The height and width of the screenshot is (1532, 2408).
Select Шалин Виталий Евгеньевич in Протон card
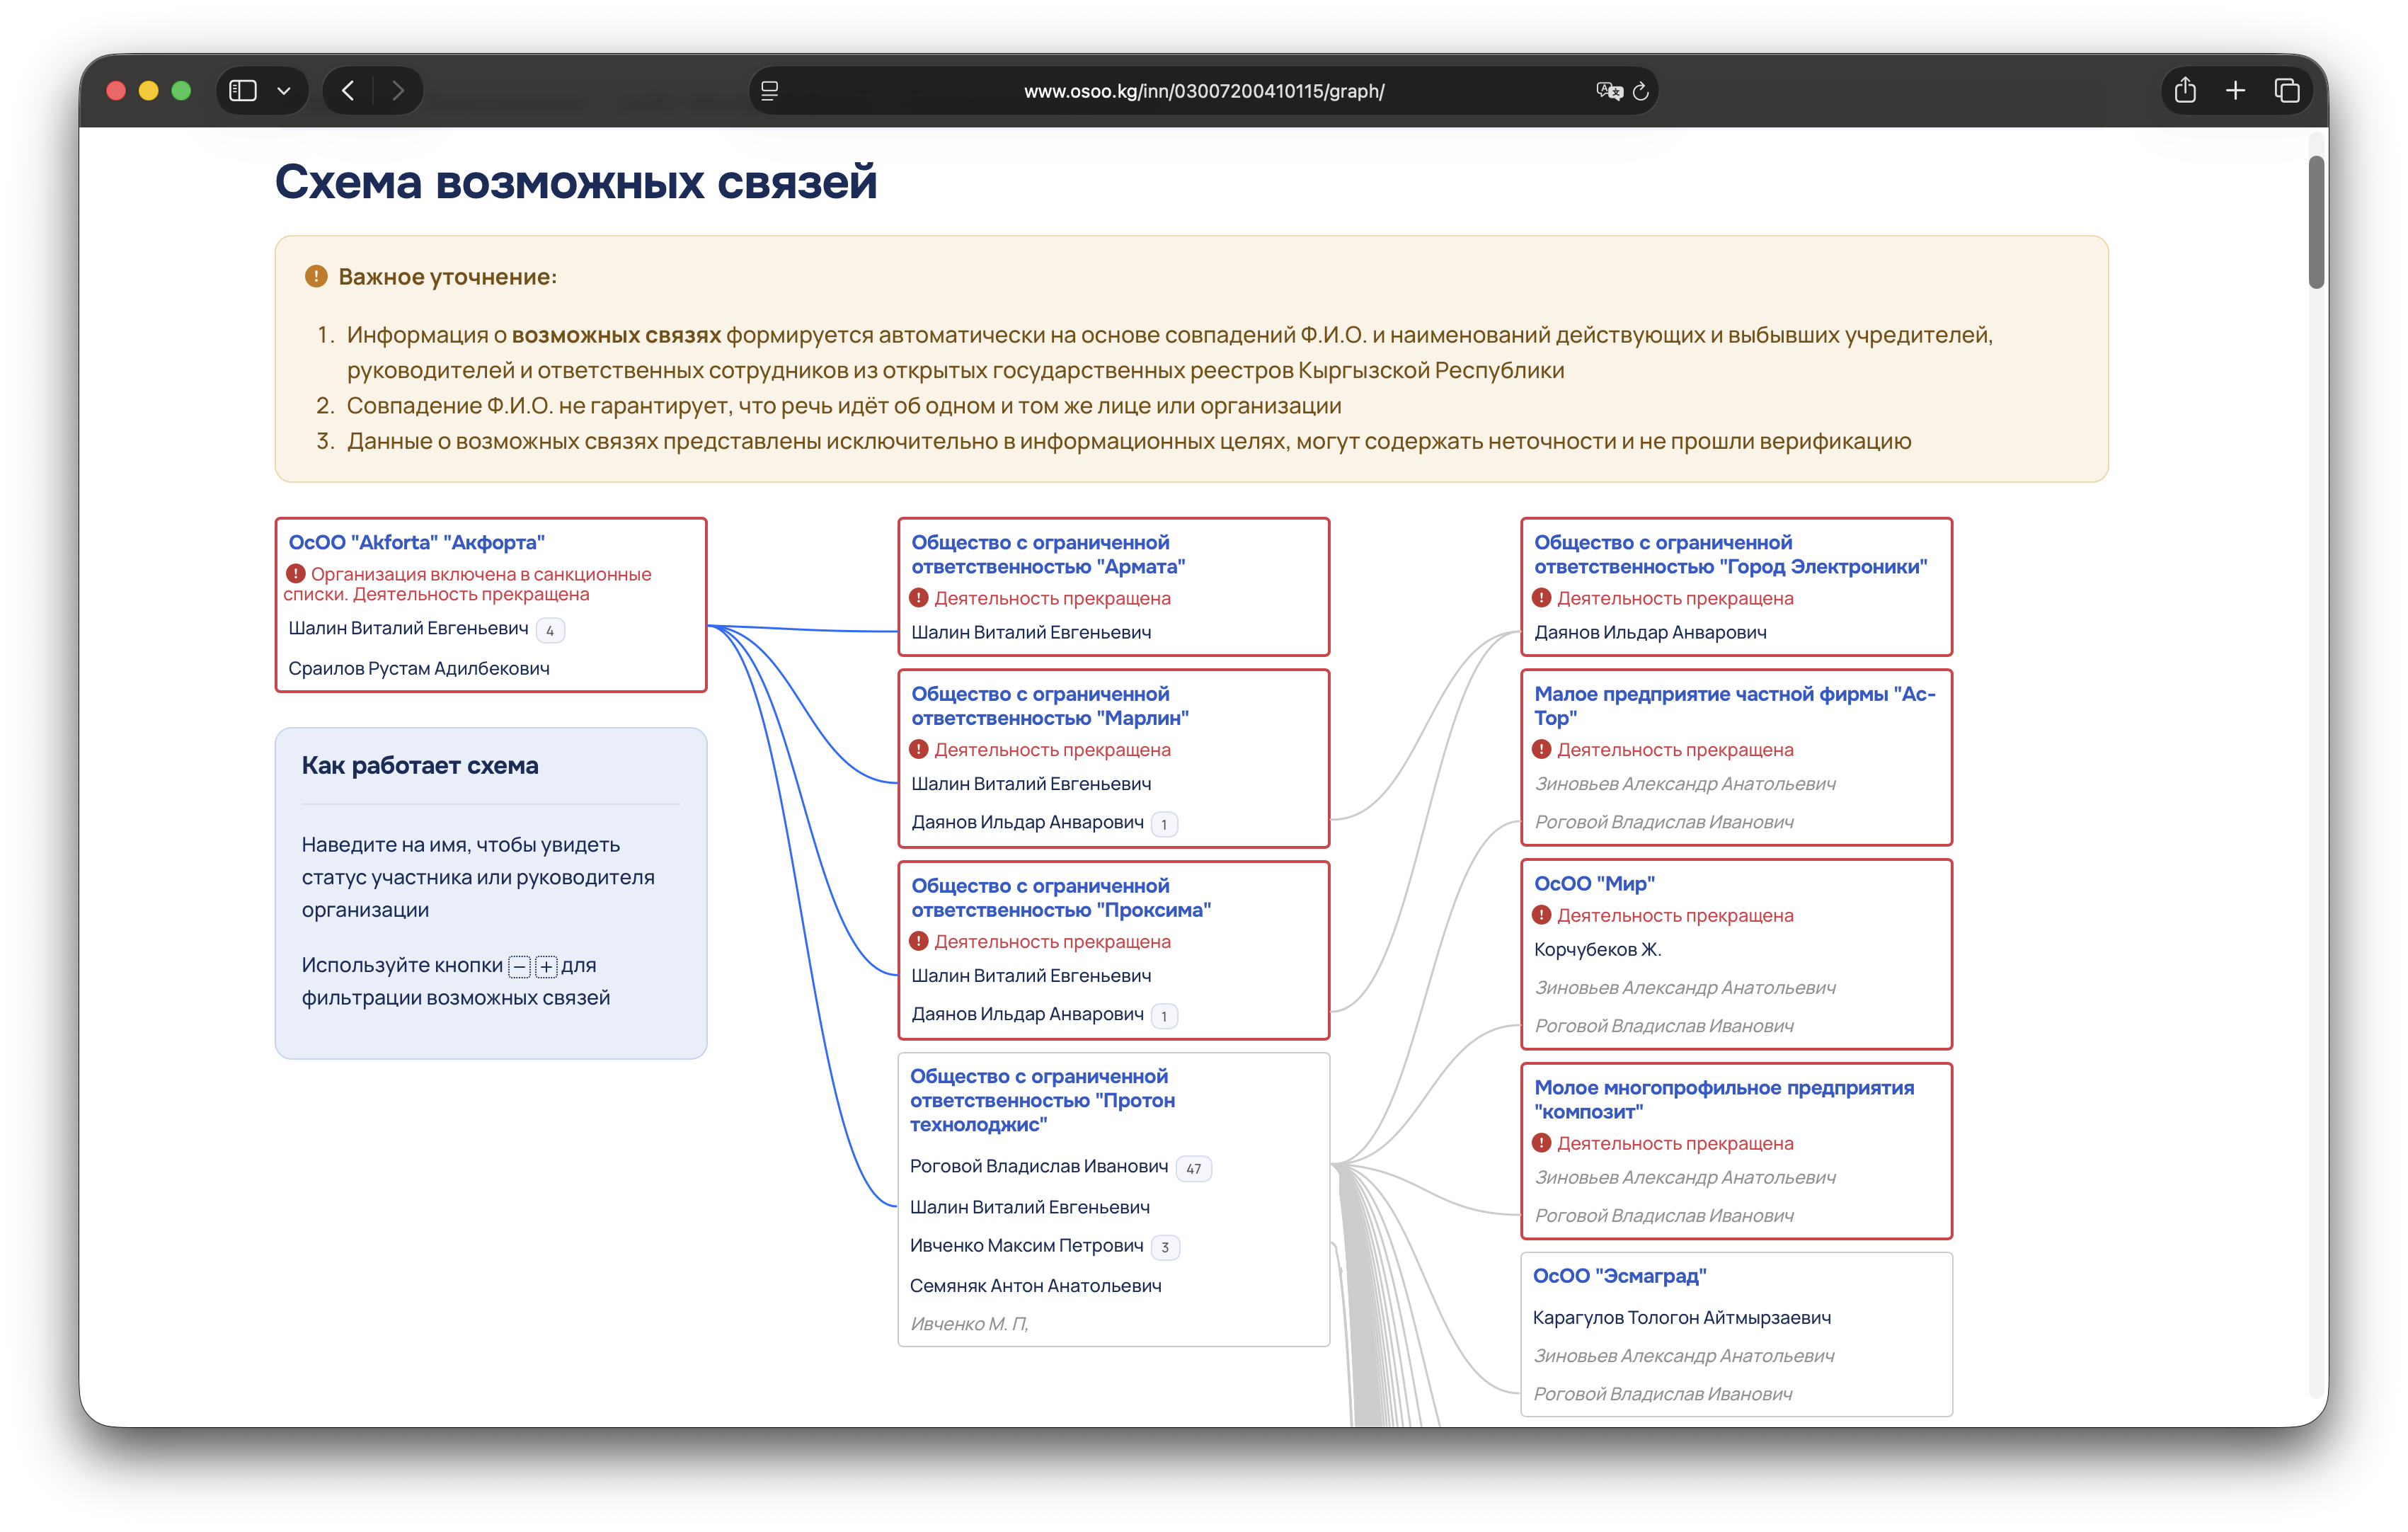point(1030,1207)
